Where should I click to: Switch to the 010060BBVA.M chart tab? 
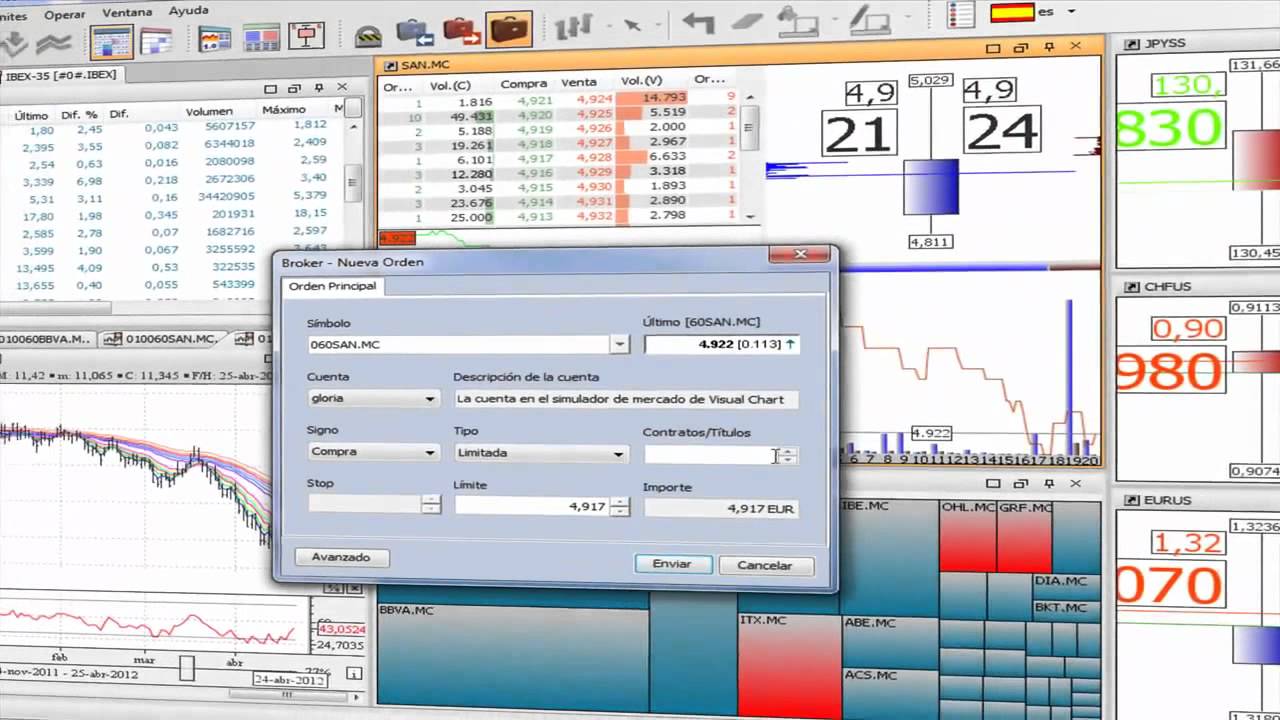pyautogui.click(x=47, y=339)
